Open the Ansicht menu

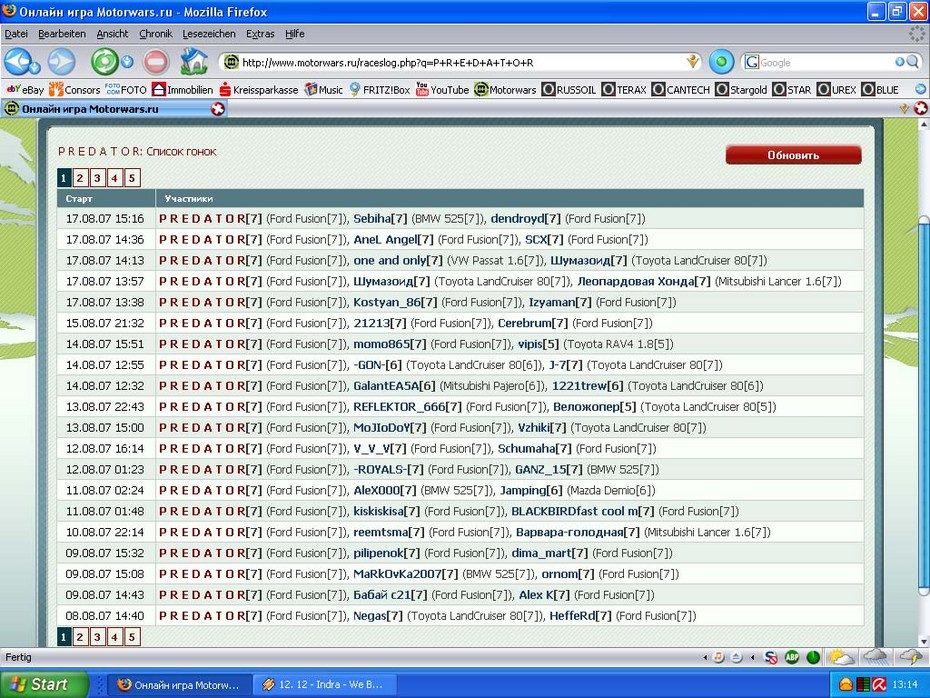click(x=112, y=34)
